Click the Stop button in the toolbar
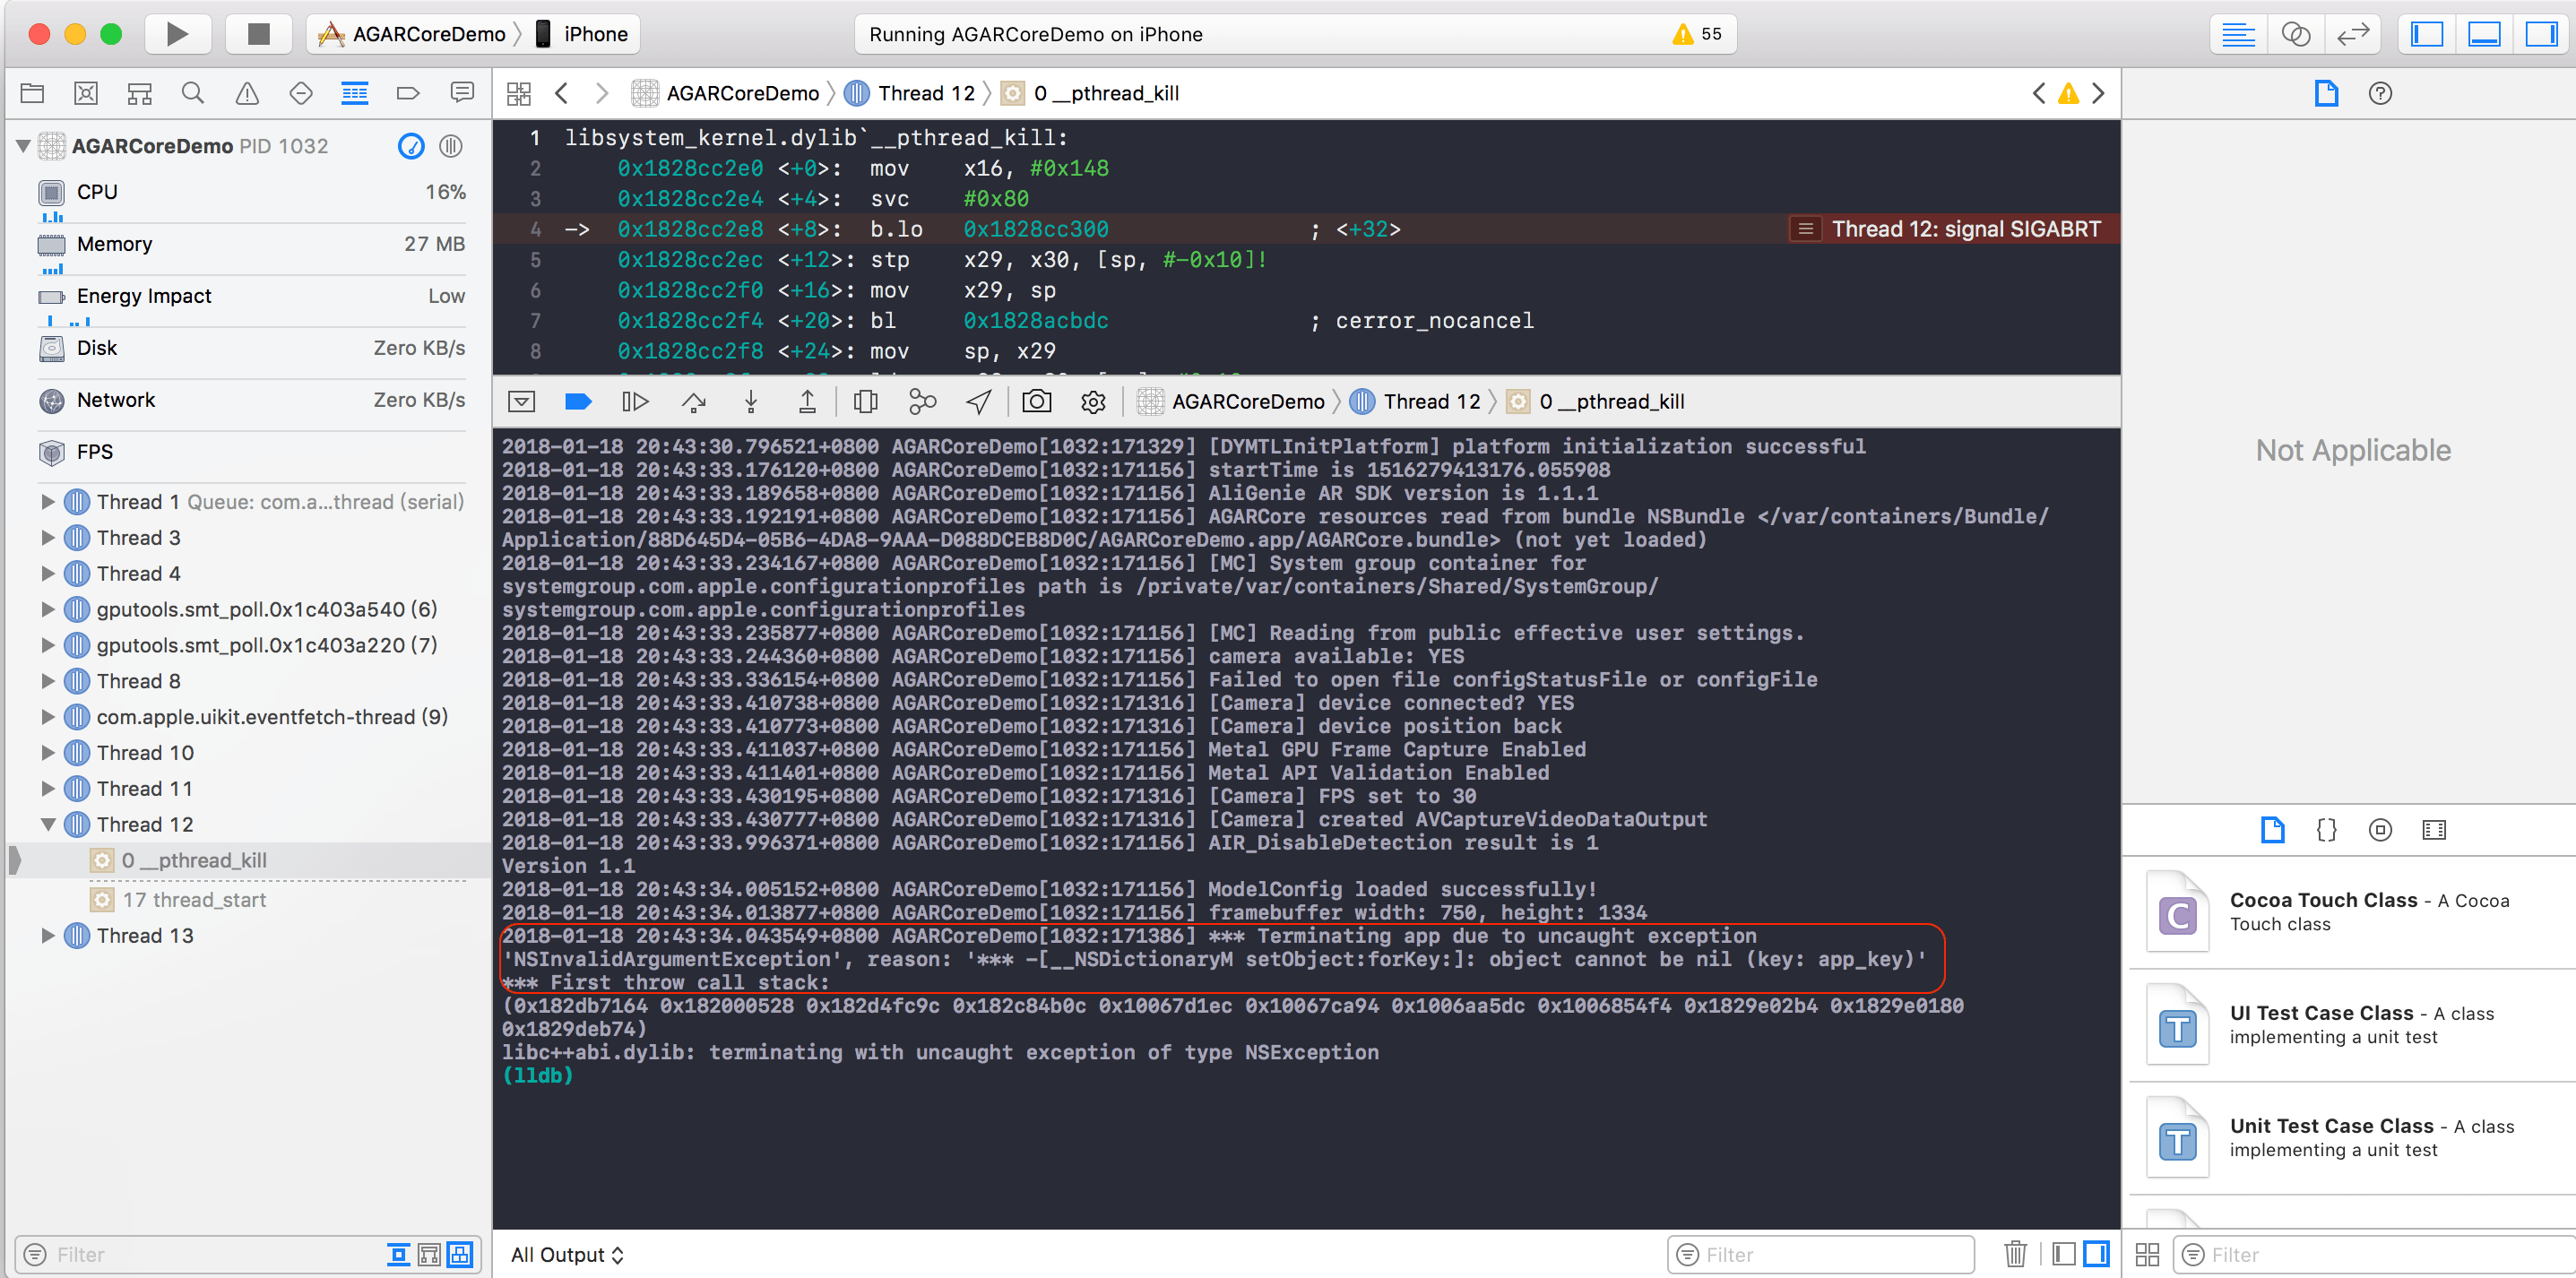Viewport: 2576px width, 1278px height. [258, 34]
